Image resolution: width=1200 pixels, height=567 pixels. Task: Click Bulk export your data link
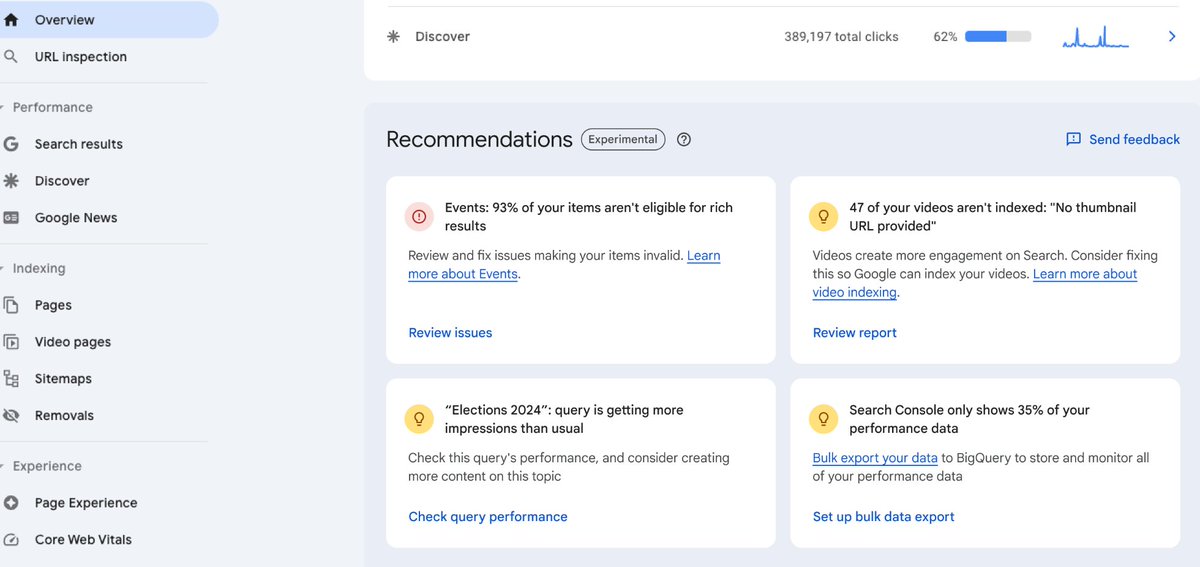(875, 458)
